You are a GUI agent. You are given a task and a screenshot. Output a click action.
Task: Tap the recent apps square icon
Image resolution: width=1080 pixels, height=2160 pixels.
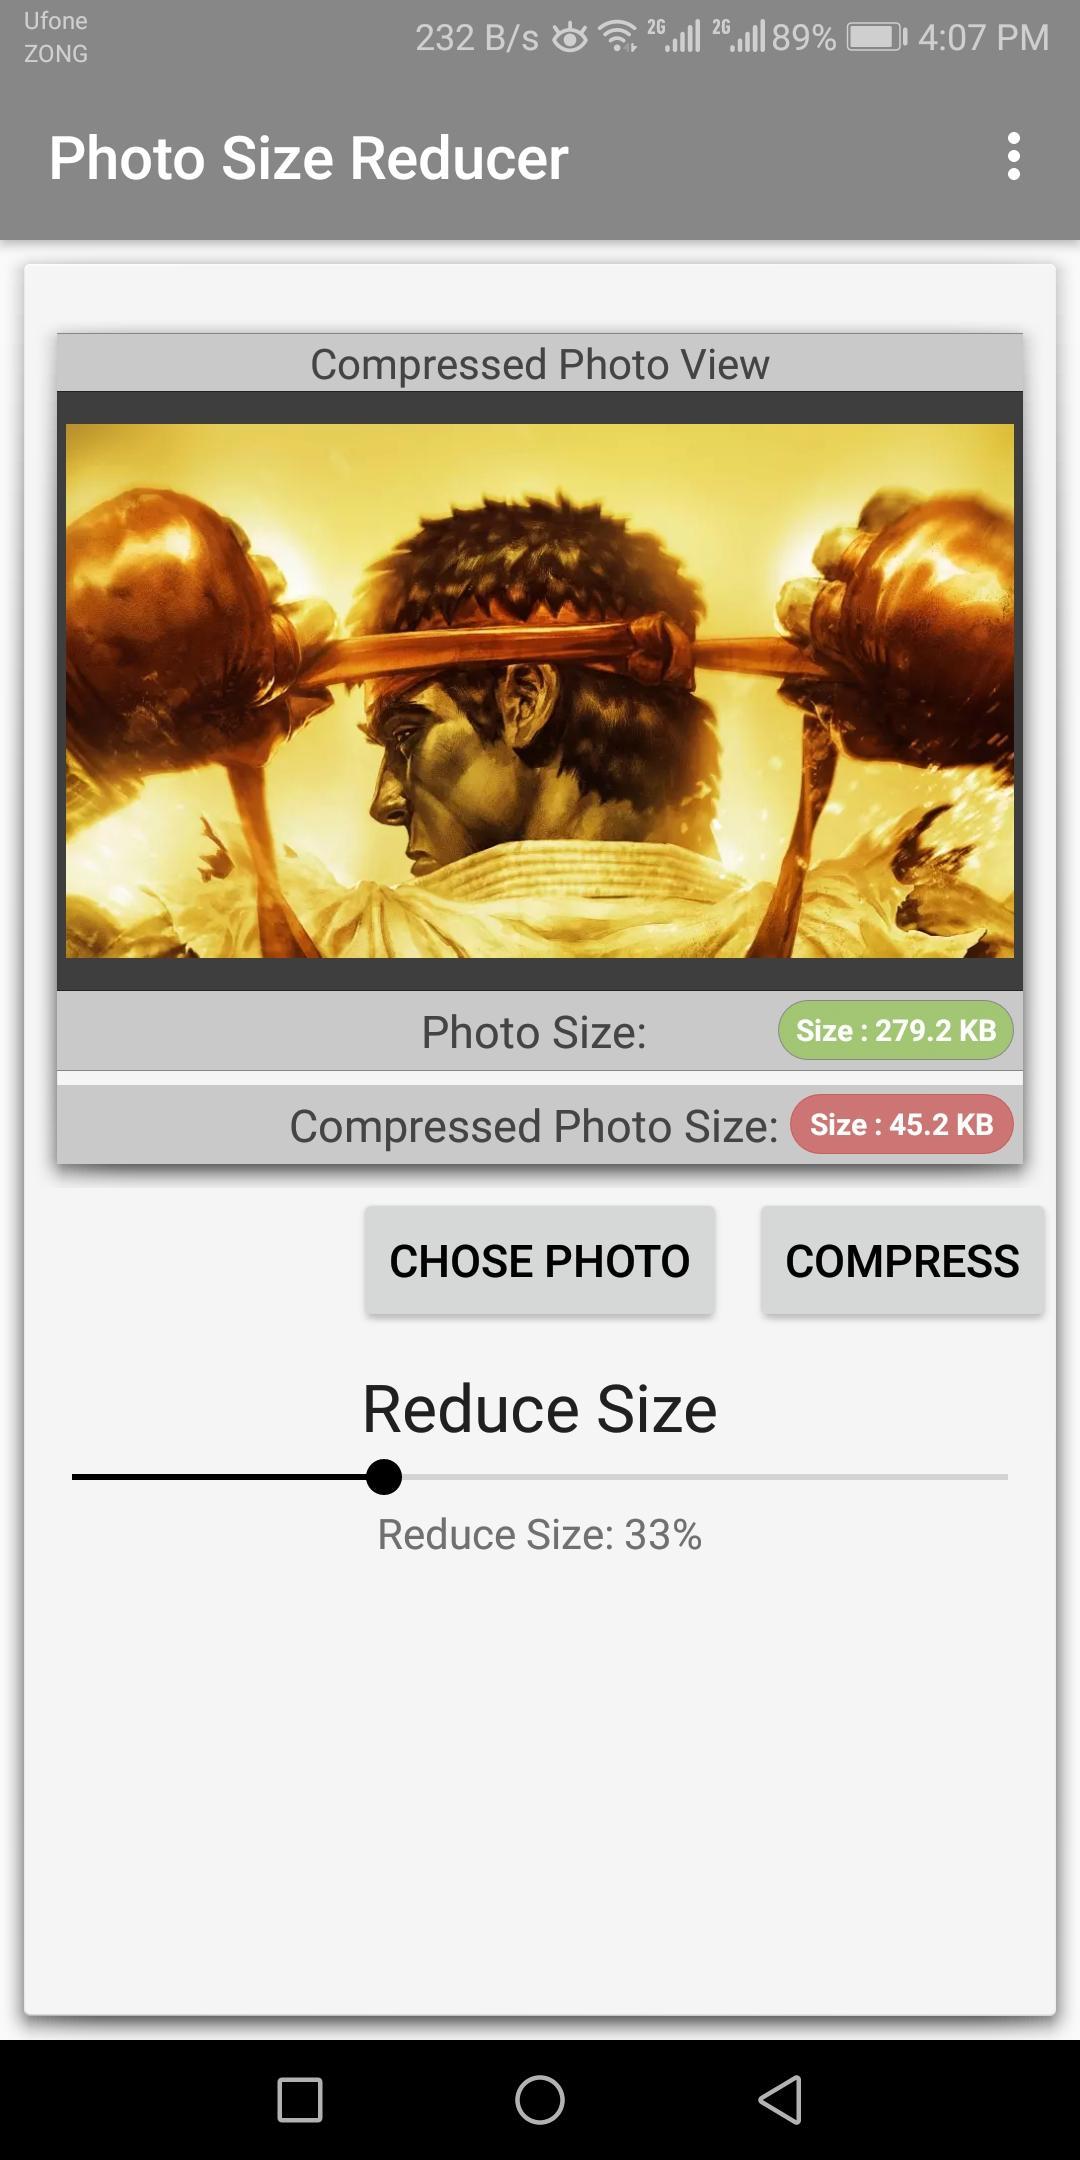300,2099
